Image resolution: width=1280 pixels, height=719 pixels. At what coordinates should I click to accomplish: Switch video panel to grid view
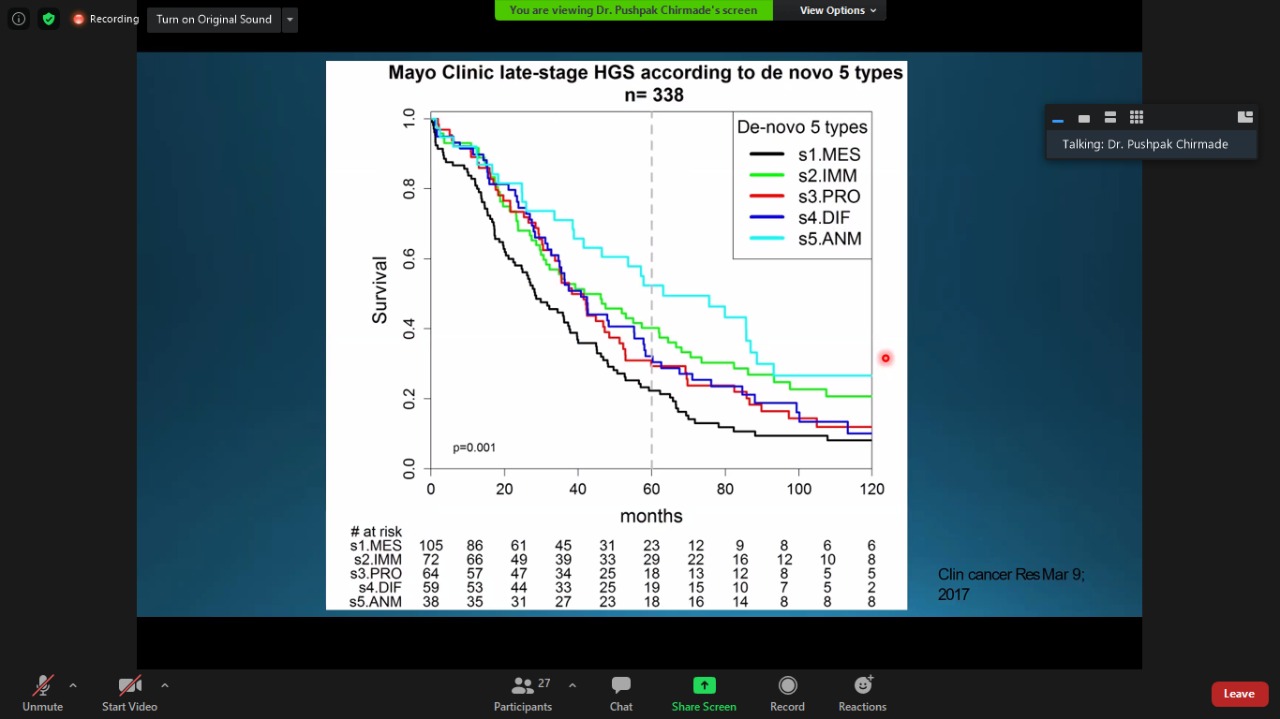point(1136,117)
